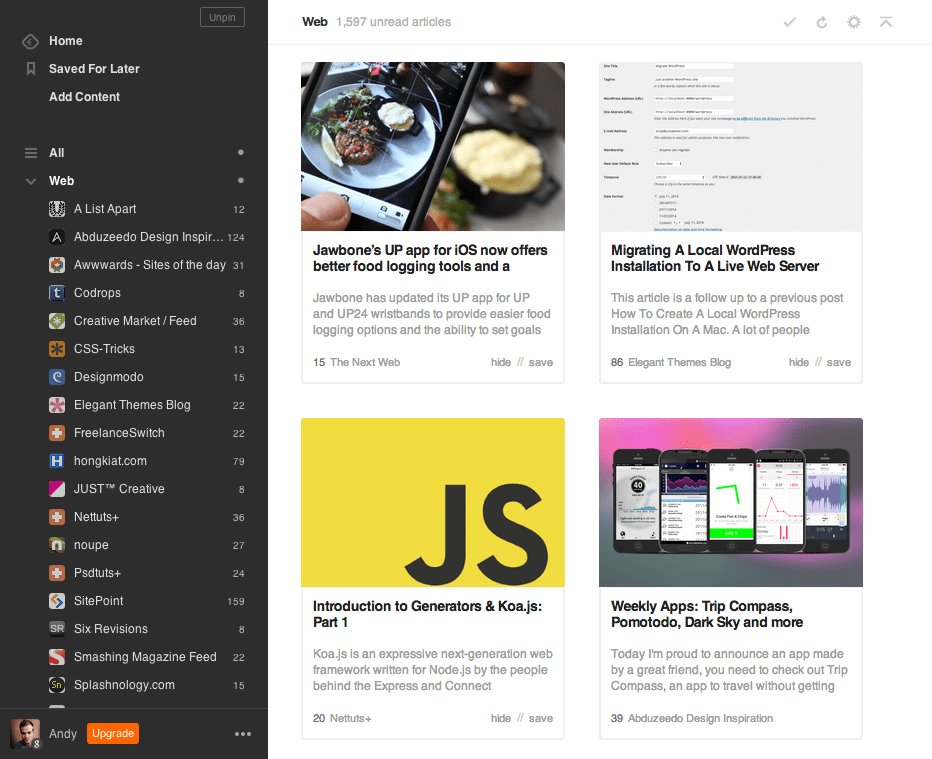The width and height of the screenshot is (932, 759).
Task: Mark all Web articles as read with checkmark icon
Action: (x=790, y=21)
